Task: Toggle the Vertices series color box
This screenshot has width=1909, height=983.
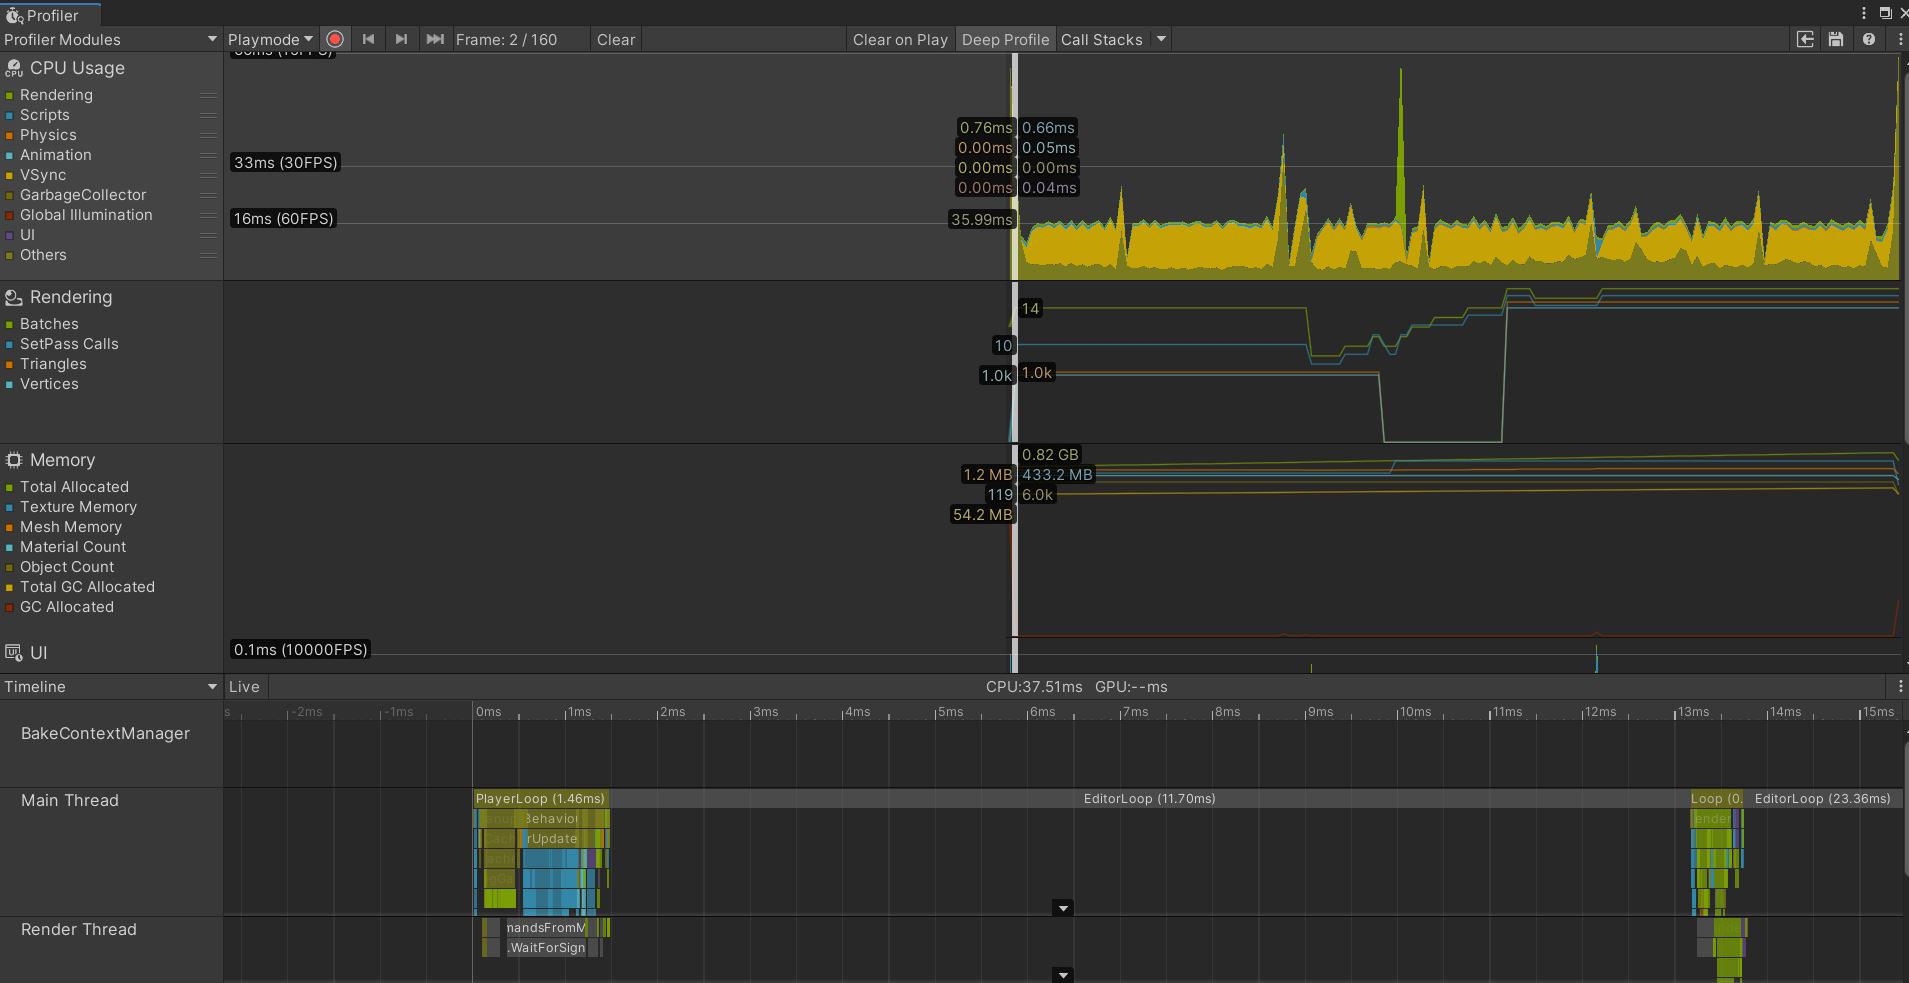Action: 10,385
